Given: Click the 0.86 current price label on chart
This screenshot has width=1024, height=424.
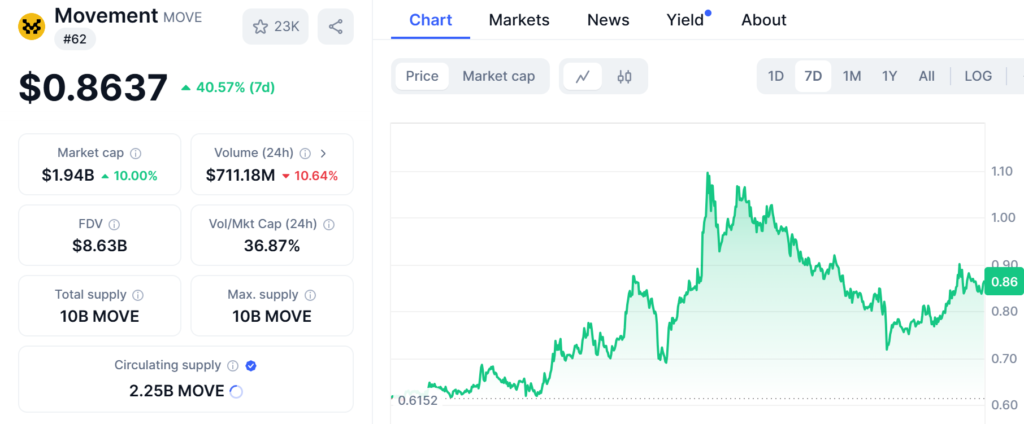Looking at the screenshot, I should pyautogui.click(x=1003, y=282).
